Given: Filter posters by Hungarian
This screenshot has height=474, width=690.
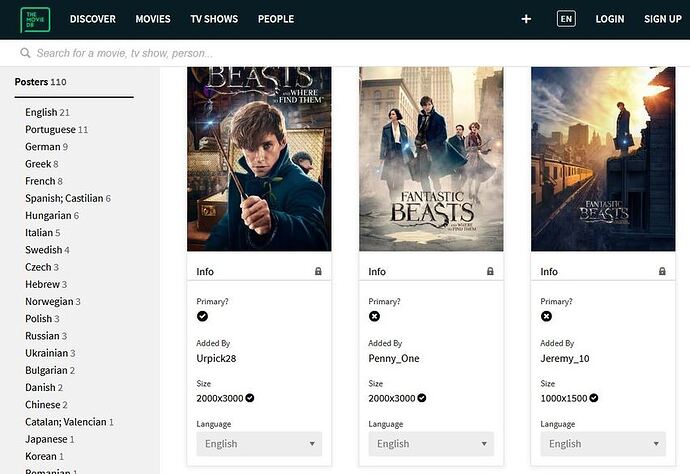Looking at the screenshot, I should tap(52, 215).
